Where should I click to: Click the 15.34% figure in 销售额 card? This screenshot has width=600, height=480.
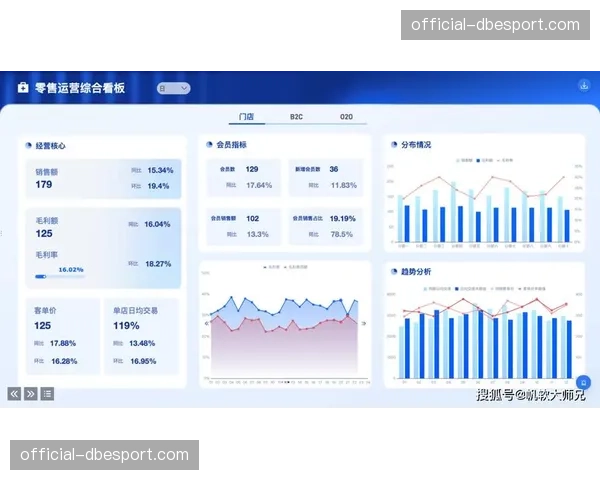point(160,170)
